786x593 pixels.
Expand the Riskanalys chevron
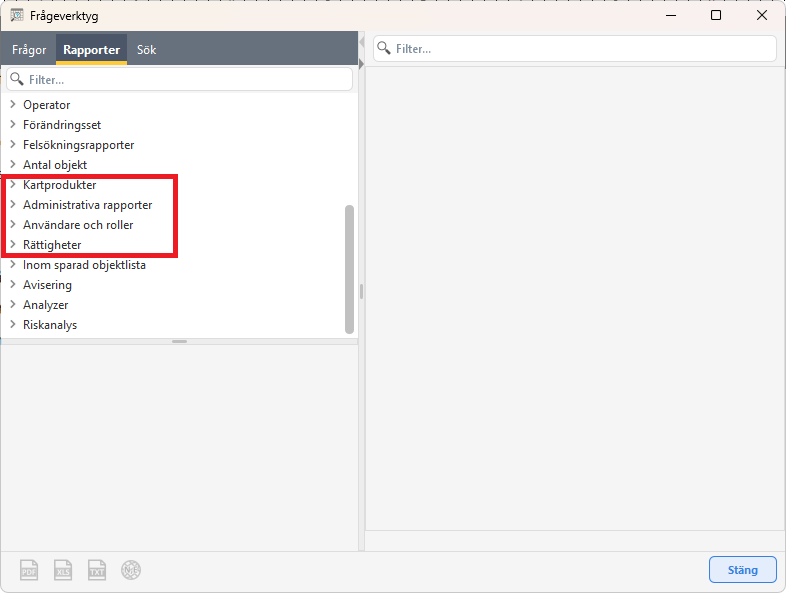(x=13, y=325)
